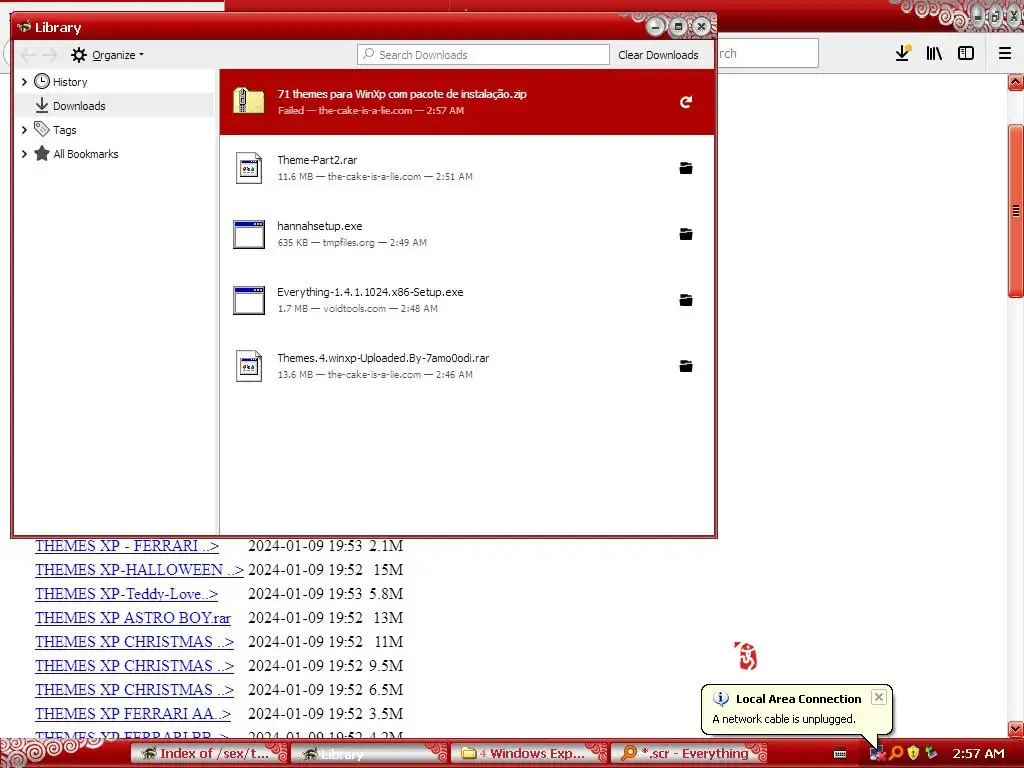This screenshot has height=768, width=1024.
Task: Click the file icon beside Themes.4.winxp rar
Action: click(249, 366)
